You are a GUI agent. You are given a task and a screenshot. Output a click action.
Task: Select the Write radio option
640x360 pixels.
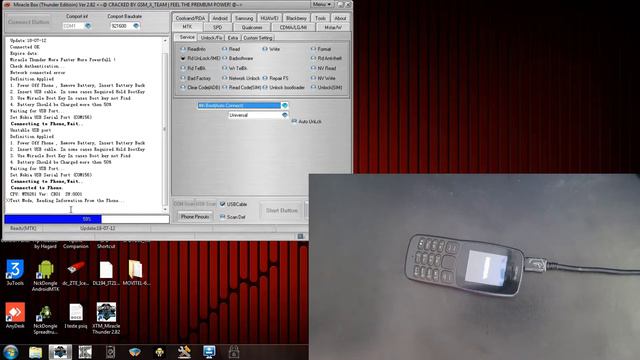265,49
